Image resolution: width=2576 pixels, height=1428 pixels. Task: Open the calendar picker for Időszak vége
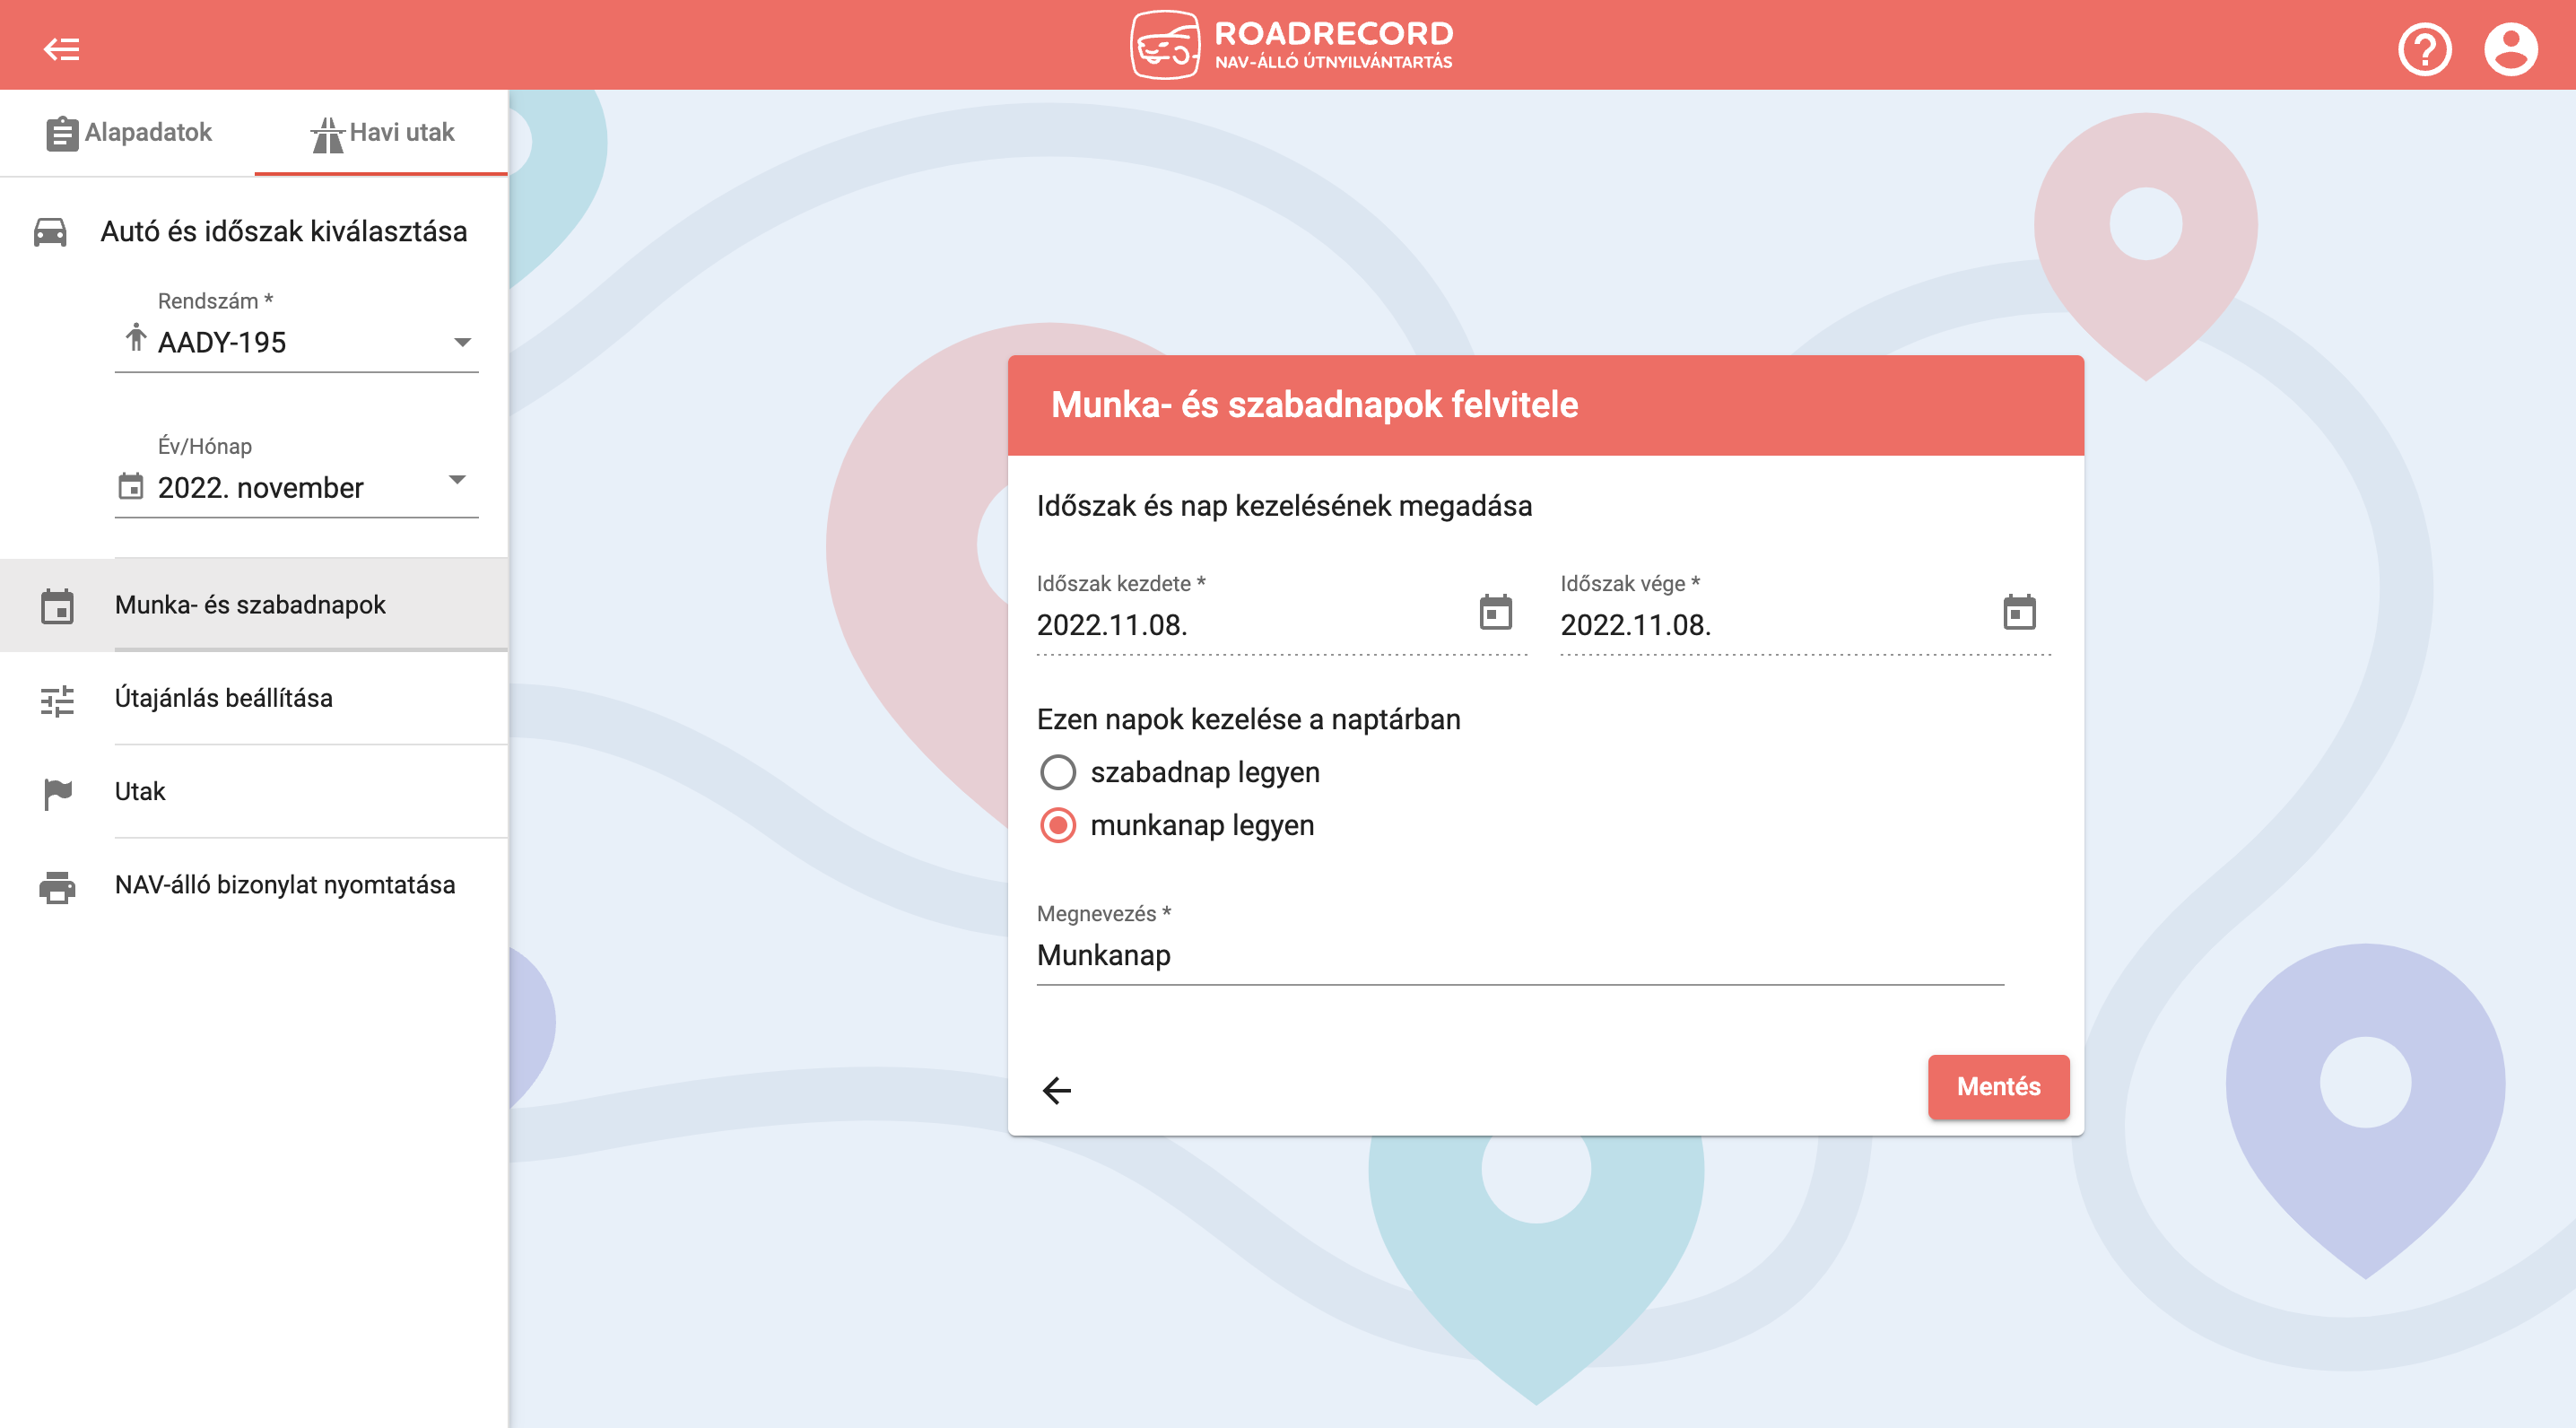point(2019,611)
